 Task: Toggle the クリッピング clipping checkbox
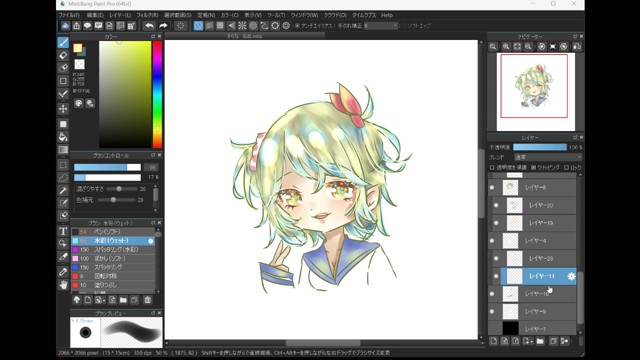tap(533, 167)
